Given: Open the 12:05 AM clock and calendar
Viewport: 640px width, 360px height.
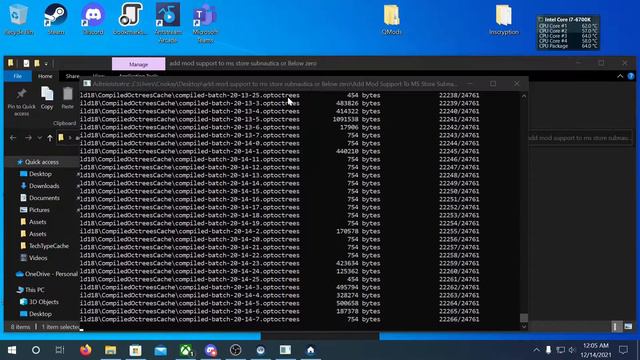Looking at the screenshot, I should coord(596,350).
